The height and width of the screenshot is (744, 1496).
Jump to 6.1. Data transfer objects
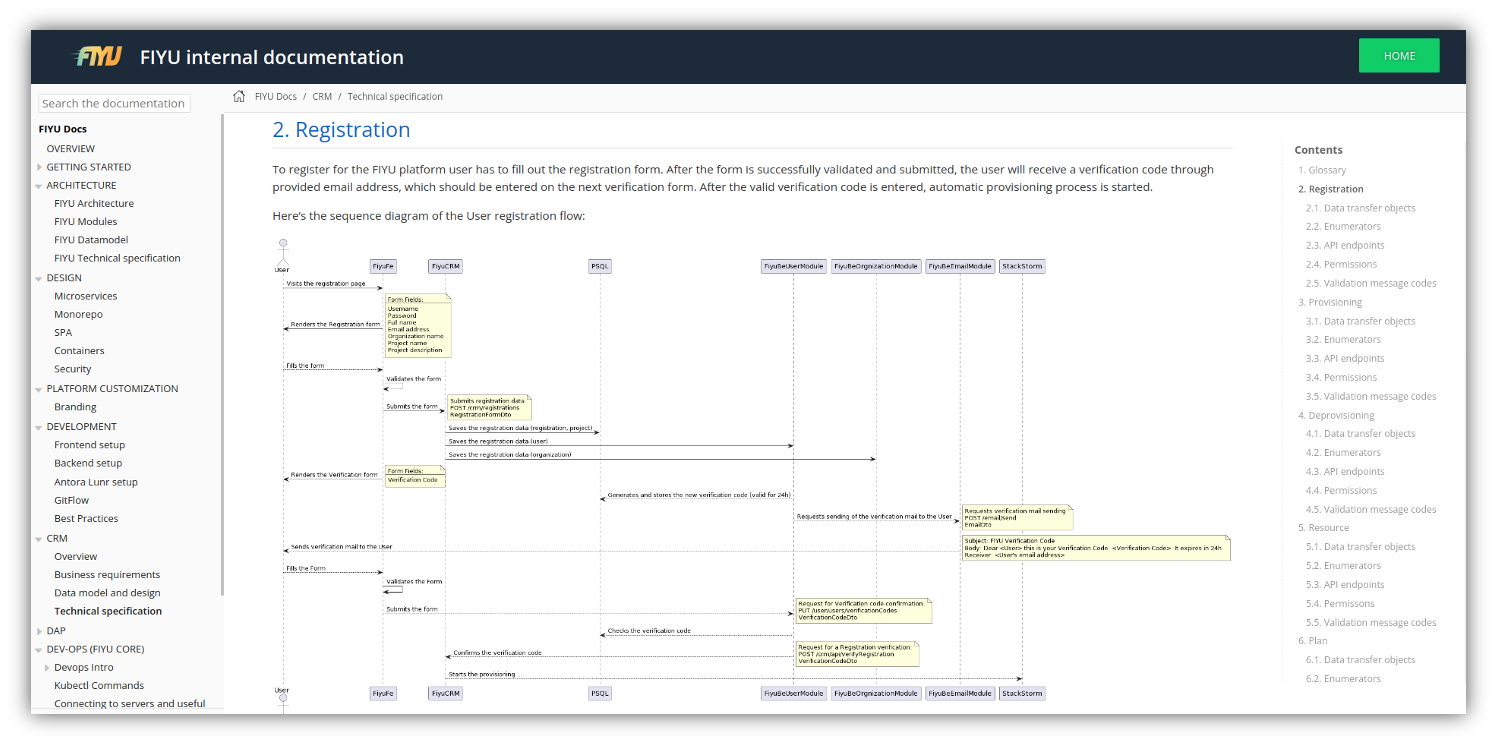[x=1360, y=660]
